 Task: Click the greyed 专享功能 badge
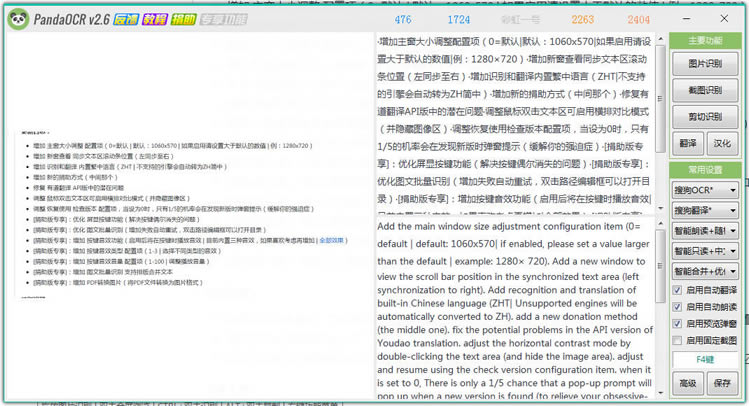[224, 20]
